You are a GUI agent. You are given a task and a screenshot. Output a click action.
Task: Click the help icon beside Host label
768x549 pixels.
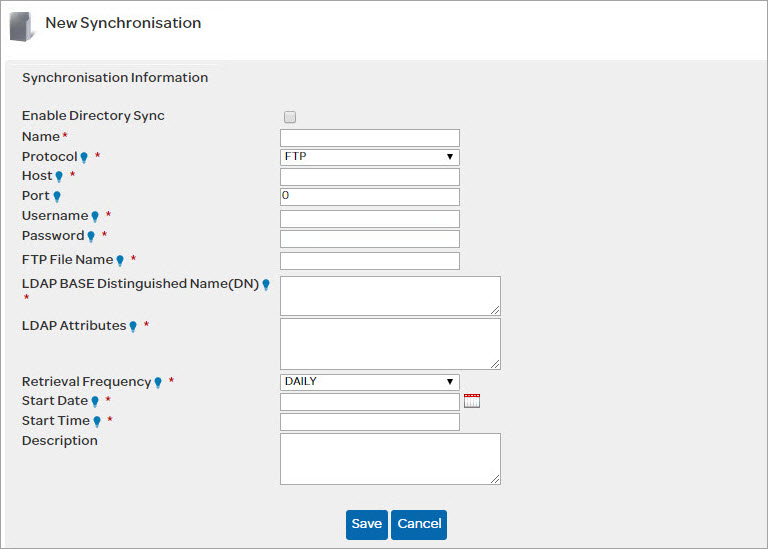click(x=59, y=177)
